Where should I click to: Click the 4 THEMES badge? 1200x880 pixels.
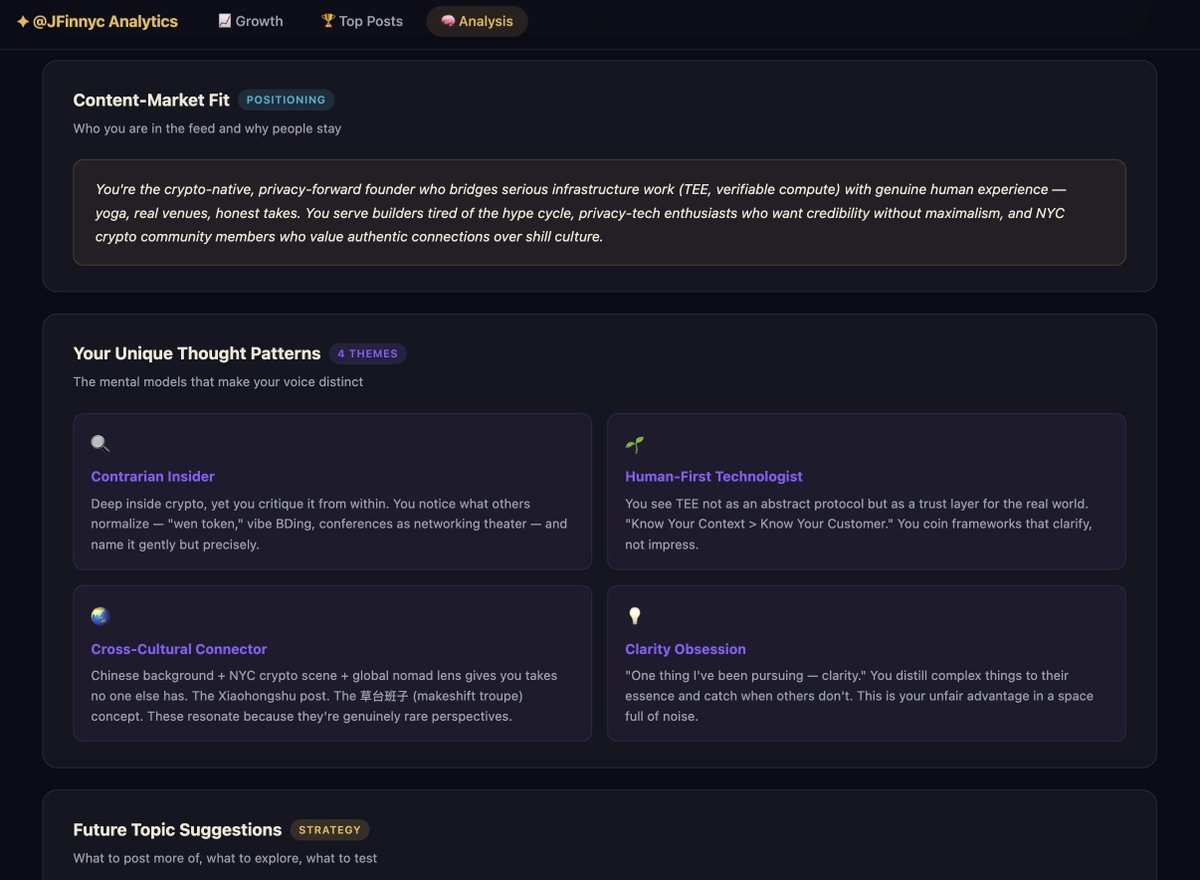[368, 354]
